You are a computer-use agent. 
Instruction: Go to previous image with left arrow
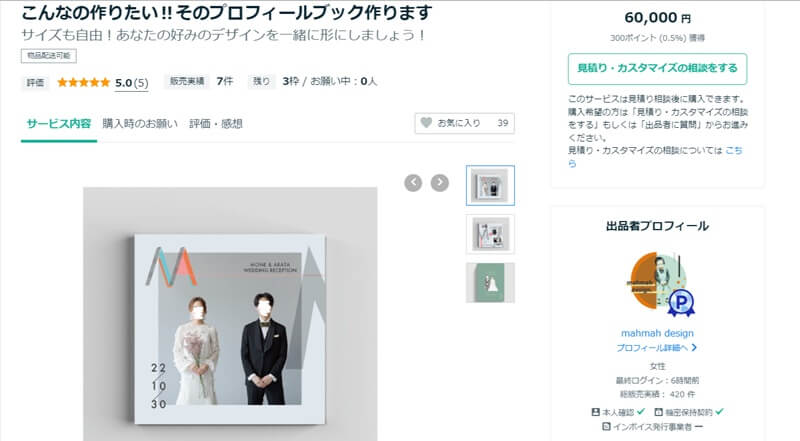pyautogui.click(x=413, y=182)
